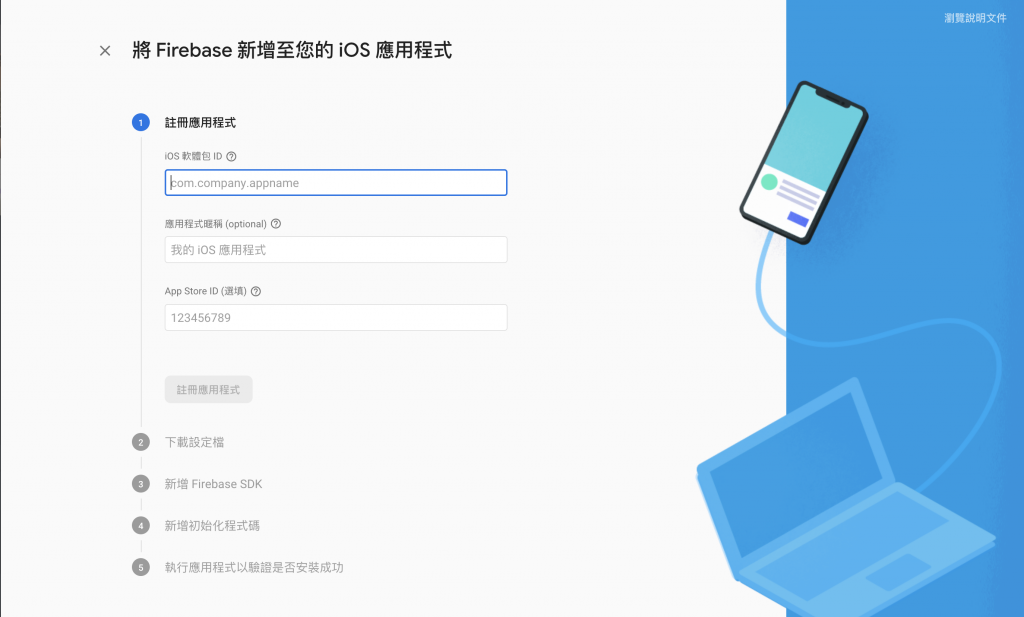
Task: Focus the com.company.appname bundle ID field
Action: (x=336, y=183)
